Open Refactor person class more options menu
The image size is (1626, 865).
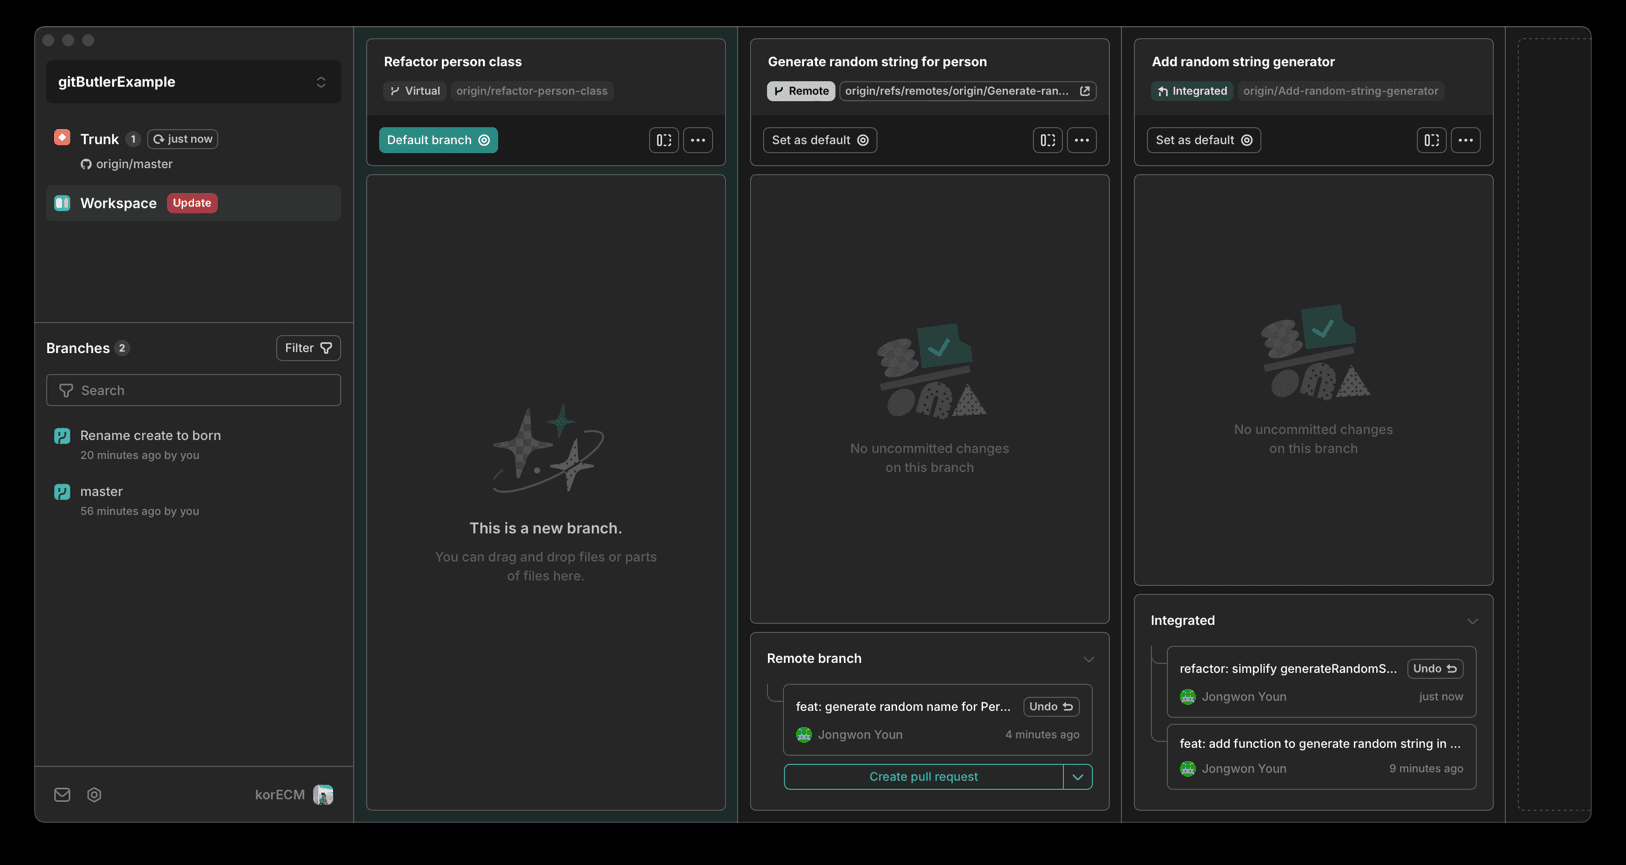pos(698,140)
